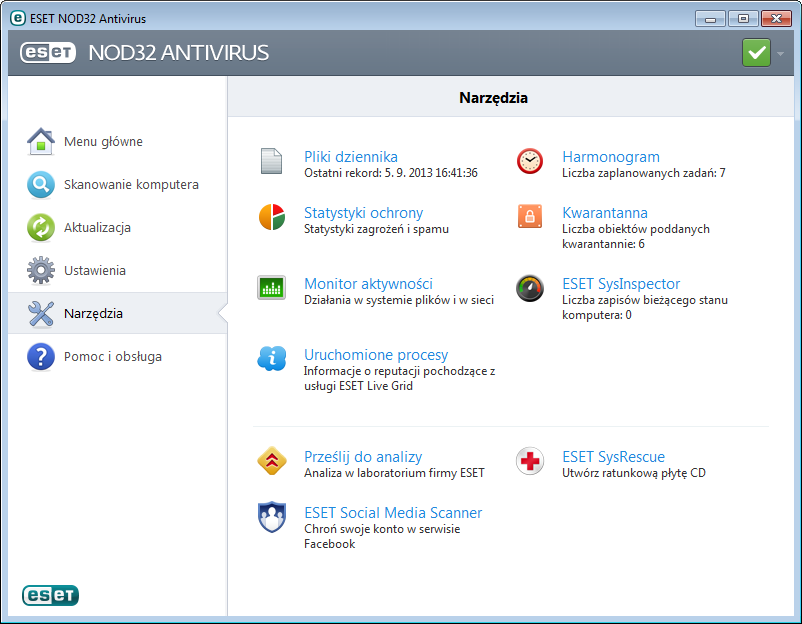Image resolution: width=802 pixels, height=624 pixels.
Task: Click text 'Liczba obiektów poddanych kwarantannie: 6'
Action: pos(636,236)
